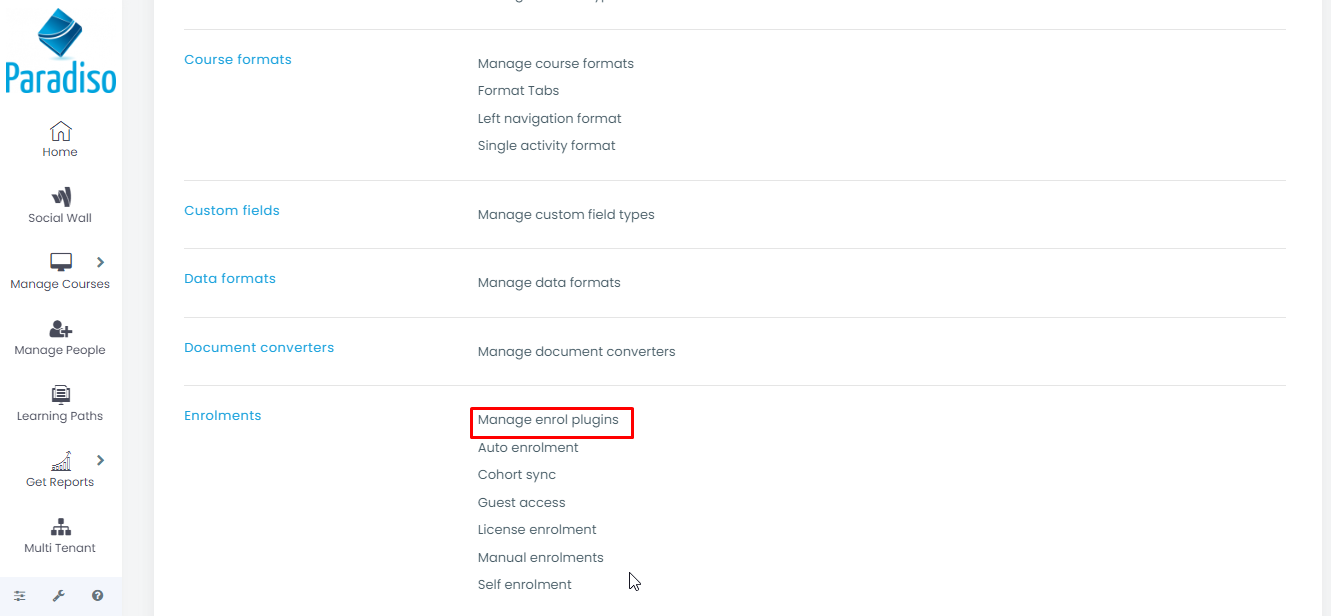Go to Self enrolment settings
Image resolution: width=1331 pixels, height=616 pixels.
[525, 585]
